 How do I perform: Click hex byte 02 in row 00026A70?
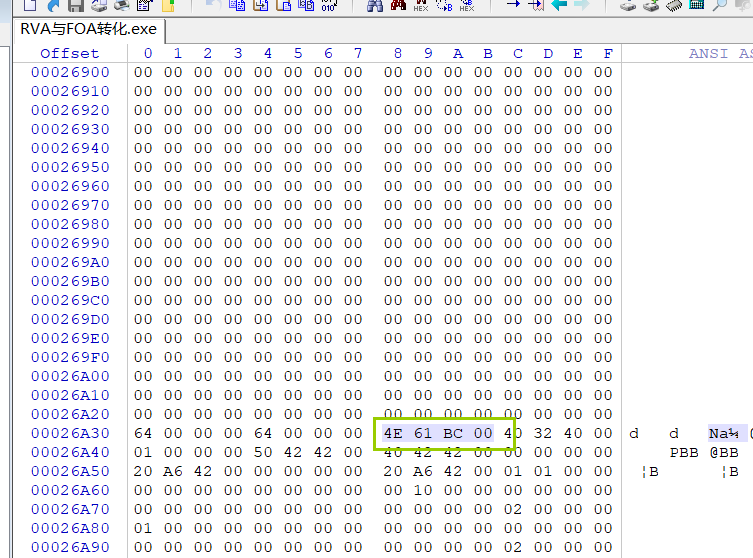coord(513,509)
